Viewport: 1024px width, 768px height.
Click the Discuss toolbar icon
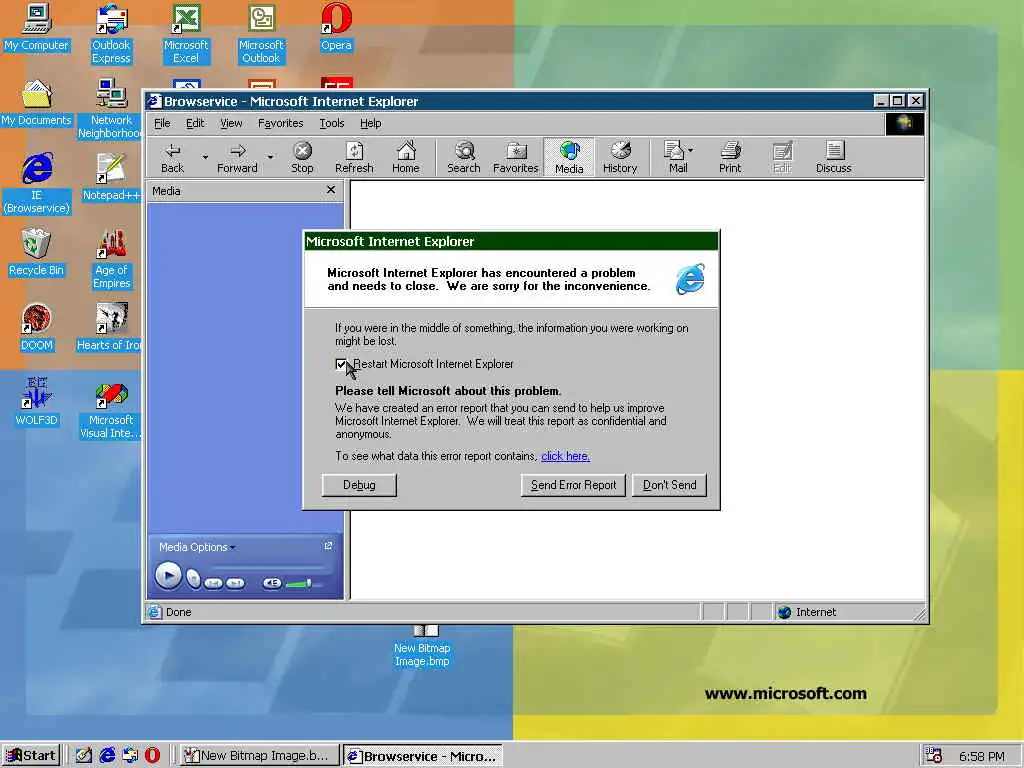tap(833, 157)
